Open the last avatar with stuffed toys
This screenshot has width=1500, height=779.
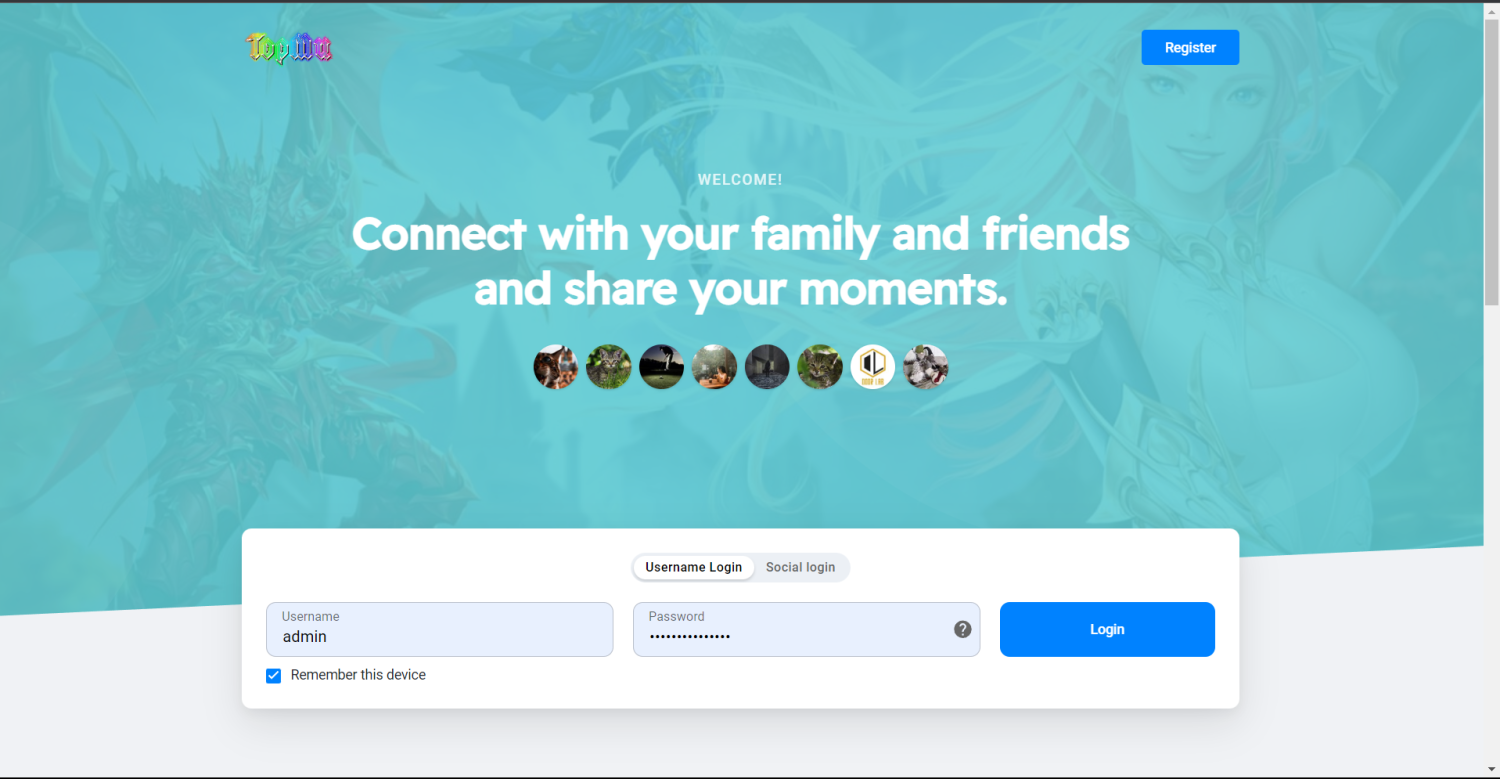pyautogui.click(x=926, y=367)
